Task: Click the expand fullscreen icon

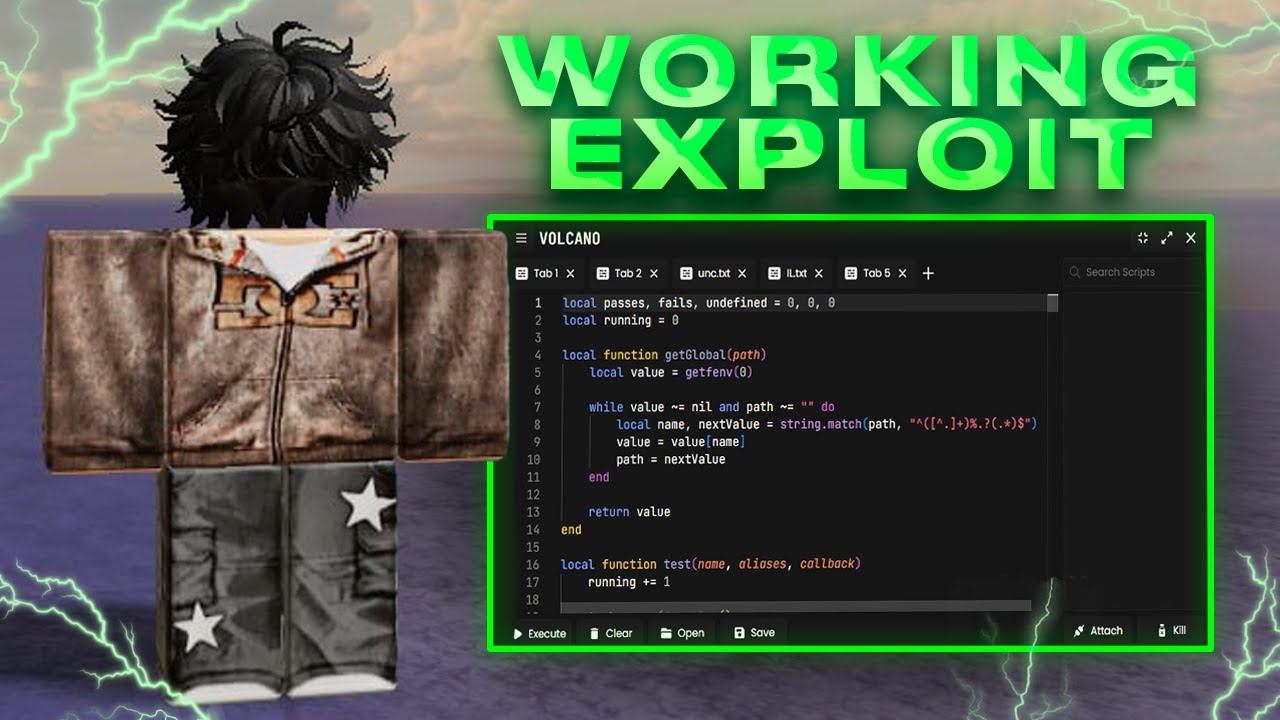Action: (x=1167, y=238)
